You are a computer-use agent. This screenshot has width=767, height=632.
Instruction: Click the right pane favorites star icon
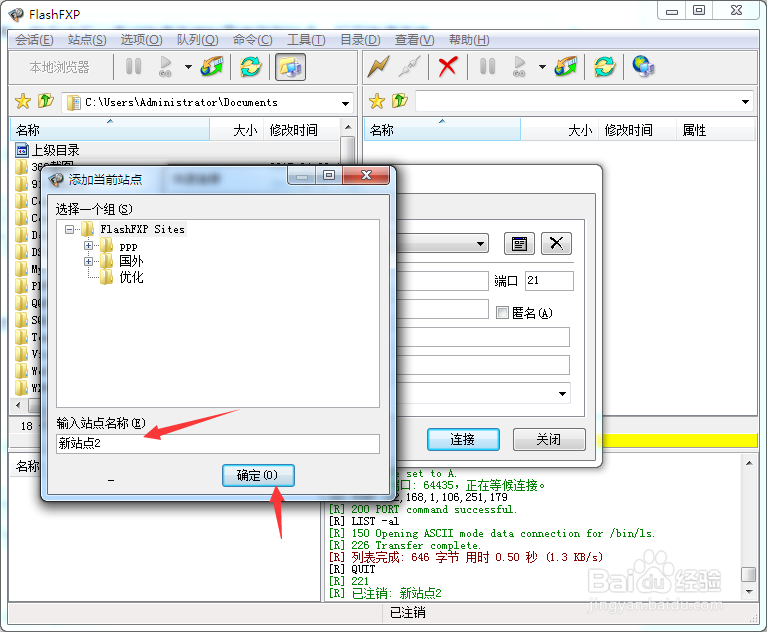[x=377, y=102]
